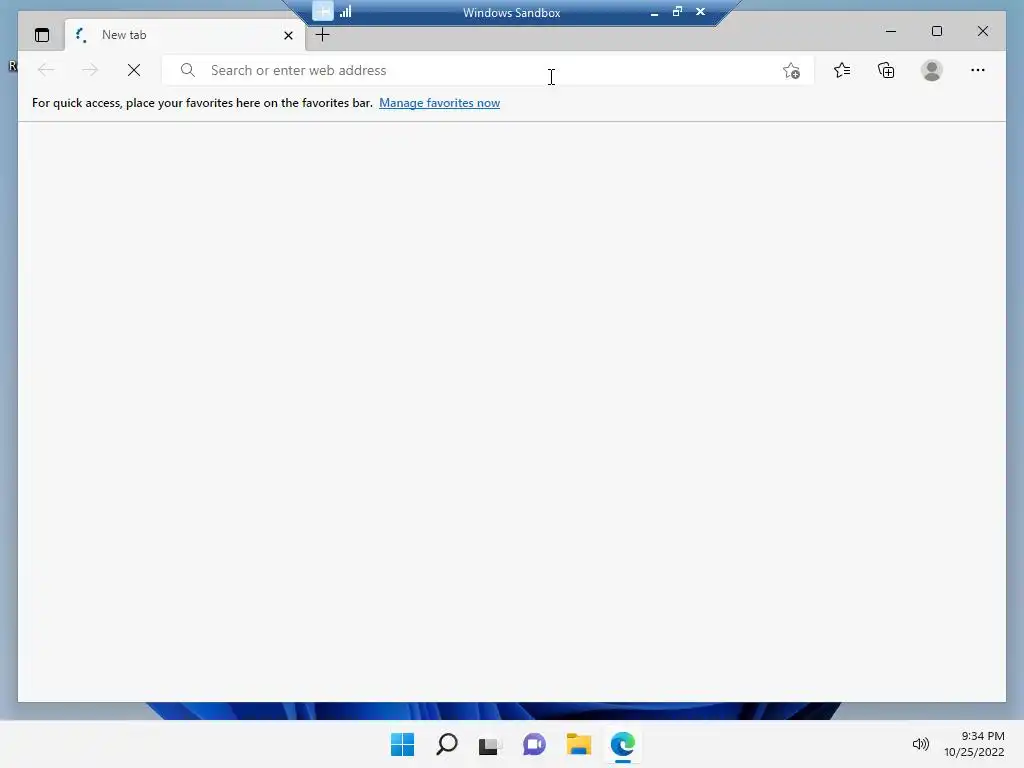Minimize the Windows Sandbox session

[654, 12]
